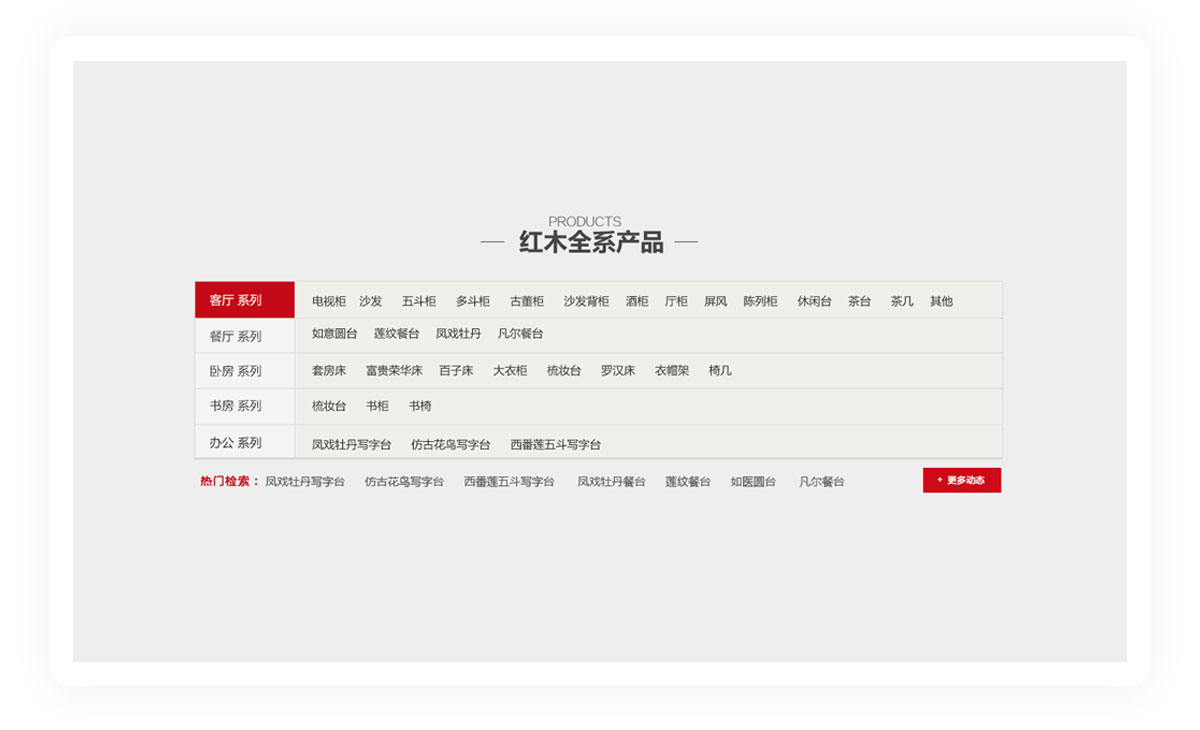Select hot-search term 如医圆台
The image size is (1200, 730).
753,481
